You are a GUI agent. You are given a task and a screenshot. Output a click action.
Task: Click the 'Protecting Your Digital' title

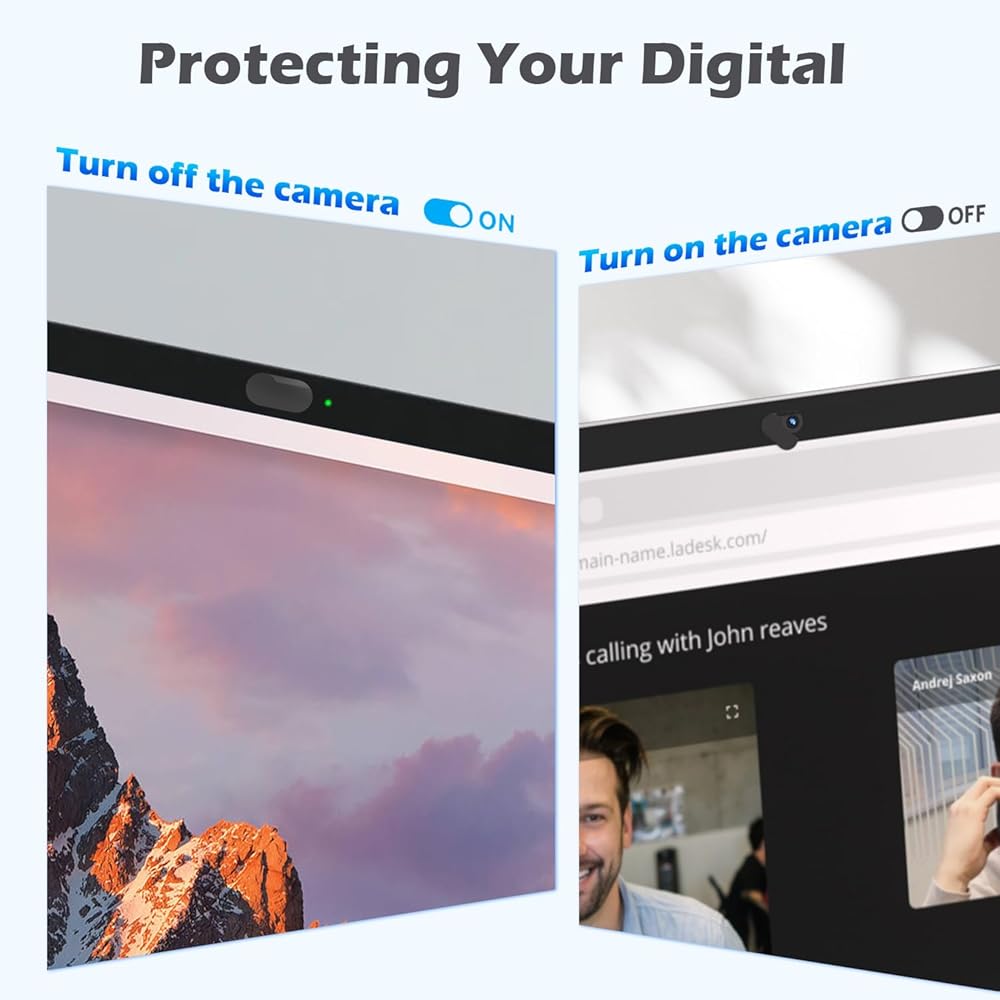[492, 65]
